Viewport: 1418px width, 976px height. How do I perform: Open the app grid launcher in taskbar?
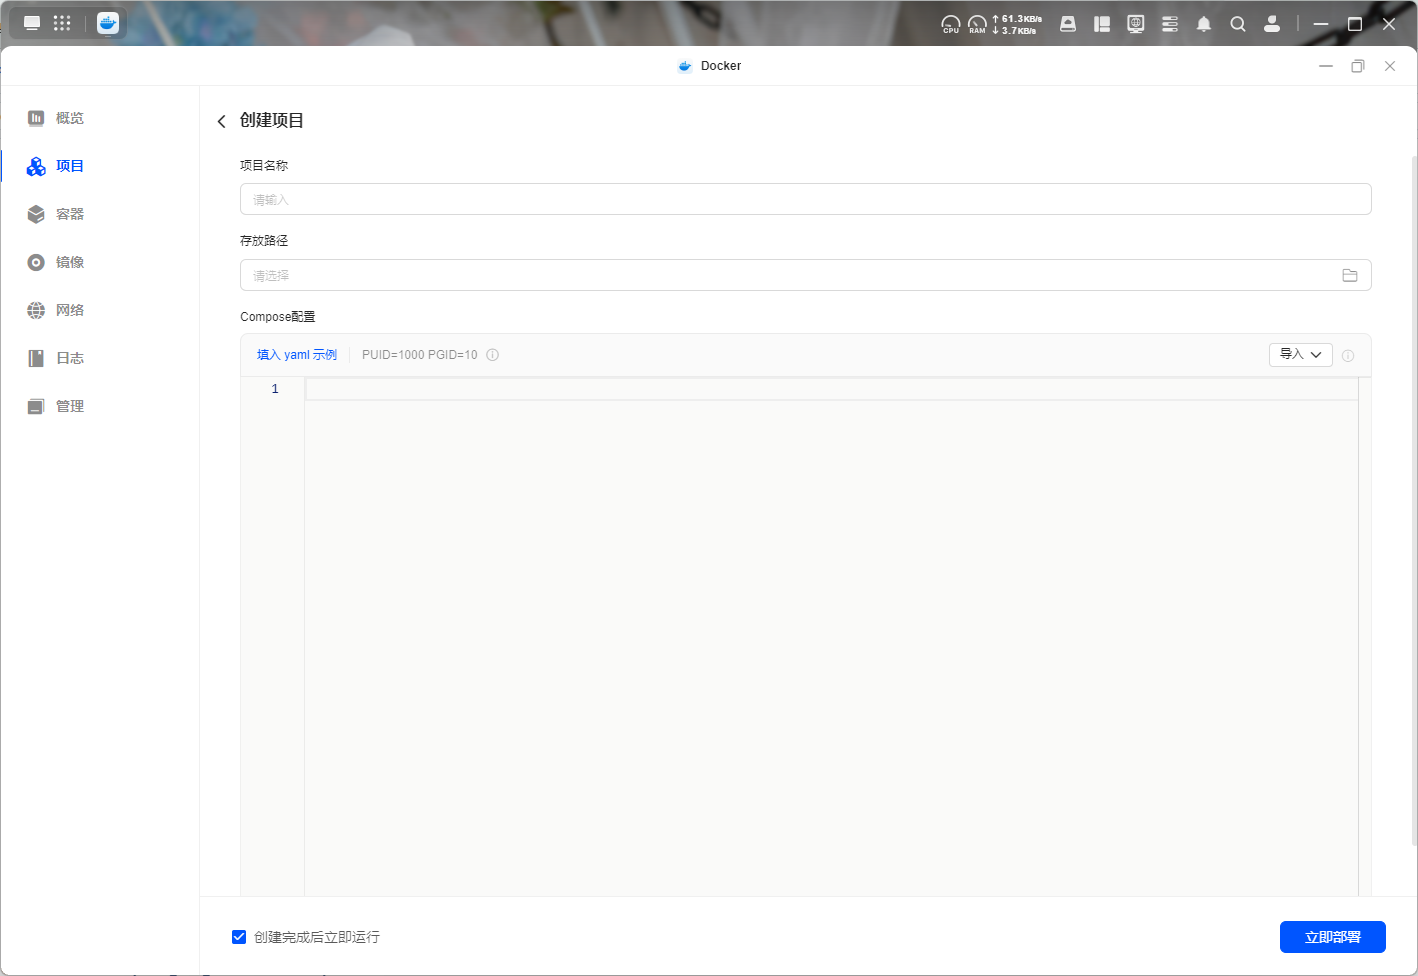click(x=62, y=23)
